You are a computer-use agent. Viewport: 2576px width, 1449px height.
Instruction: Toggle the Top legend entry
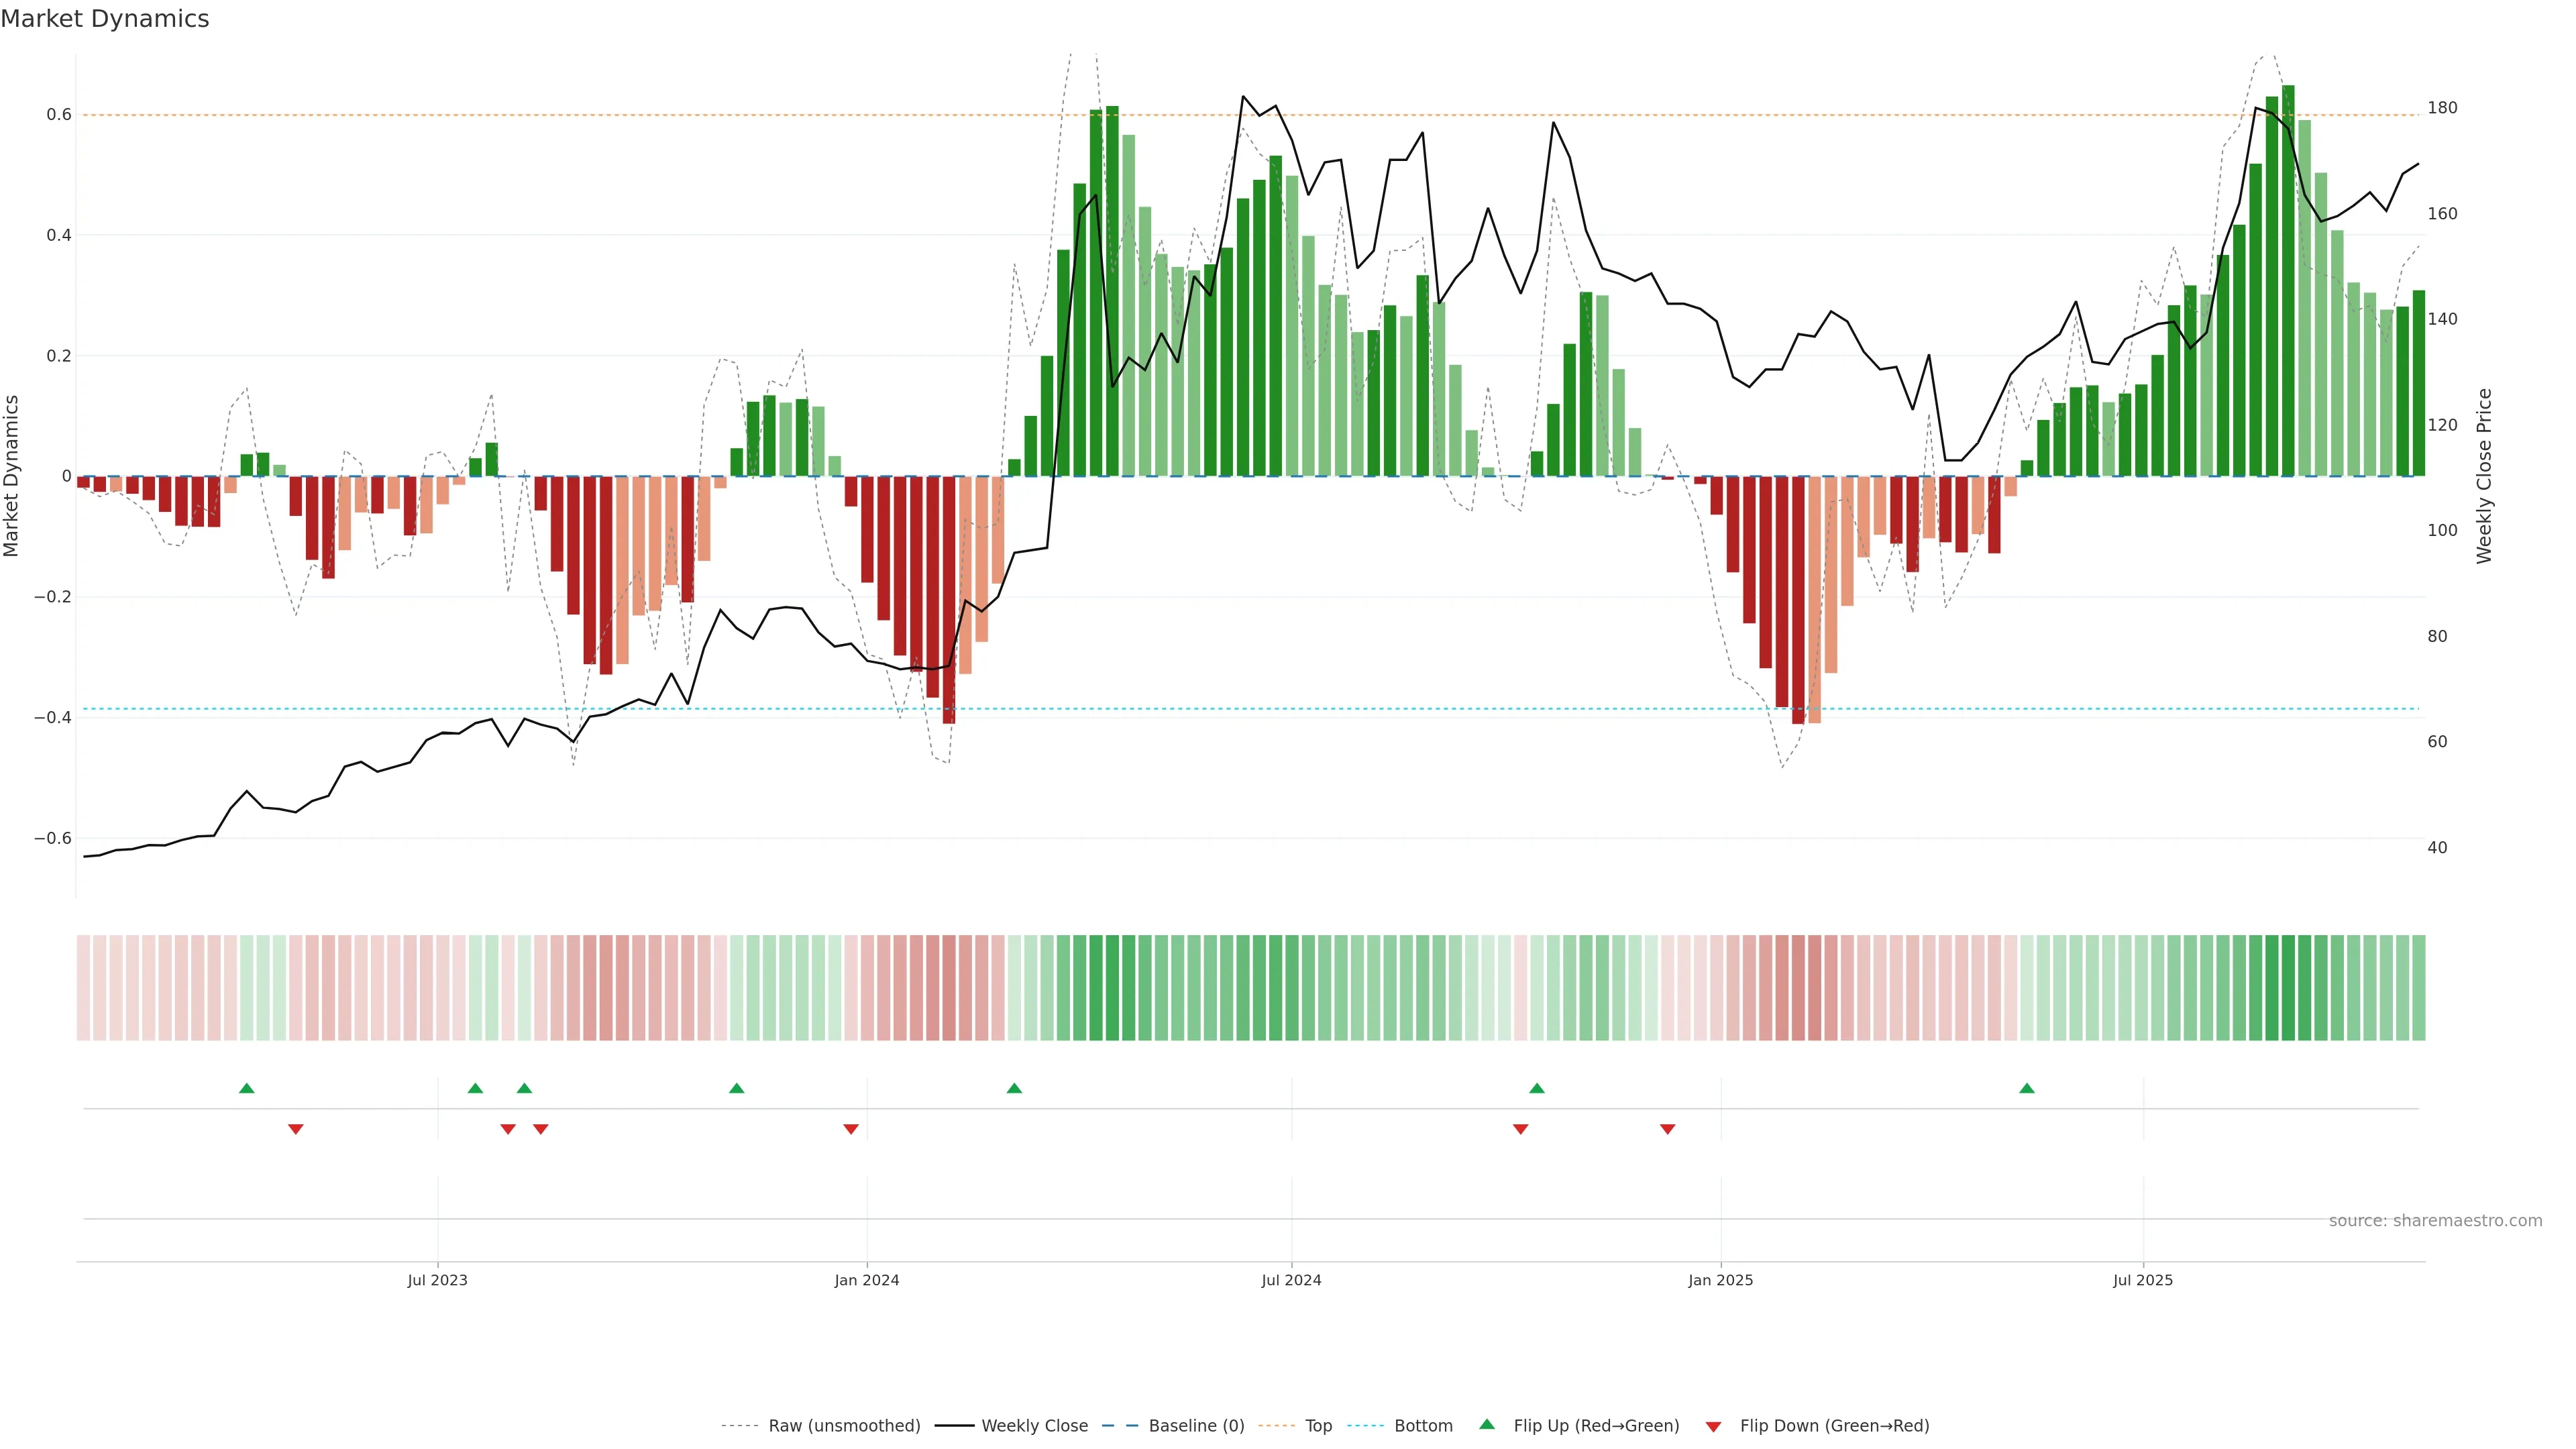coord(1318,1426)
